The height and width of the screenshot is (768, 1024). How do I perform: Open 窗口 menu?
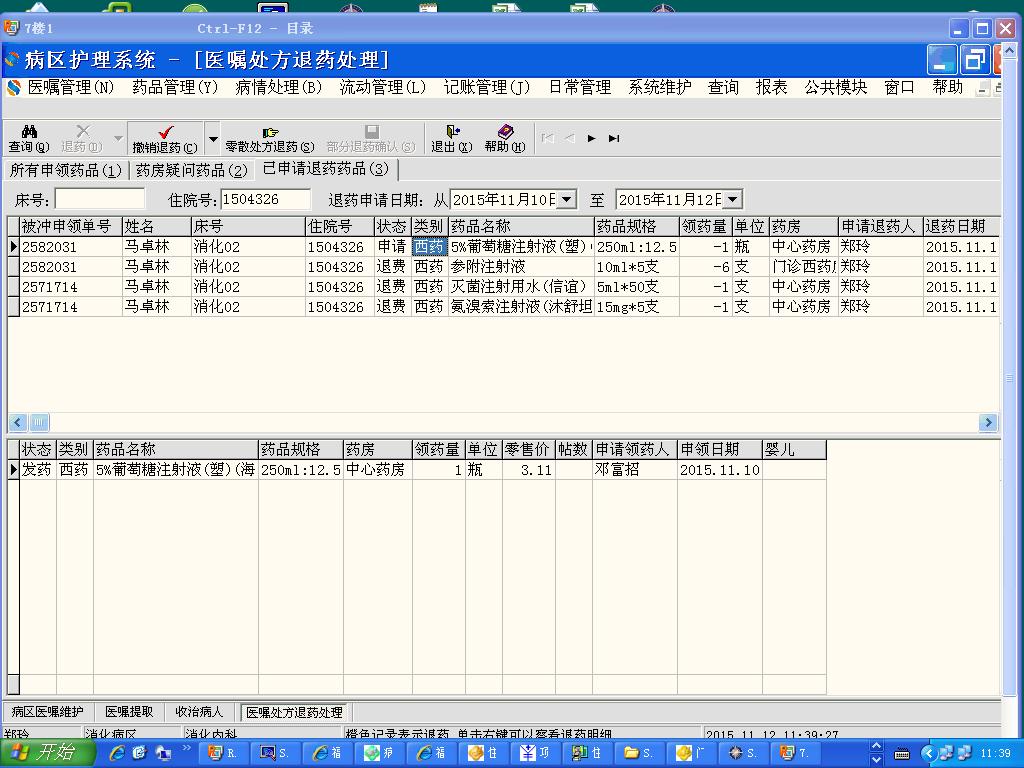click(x=899, y=87)
